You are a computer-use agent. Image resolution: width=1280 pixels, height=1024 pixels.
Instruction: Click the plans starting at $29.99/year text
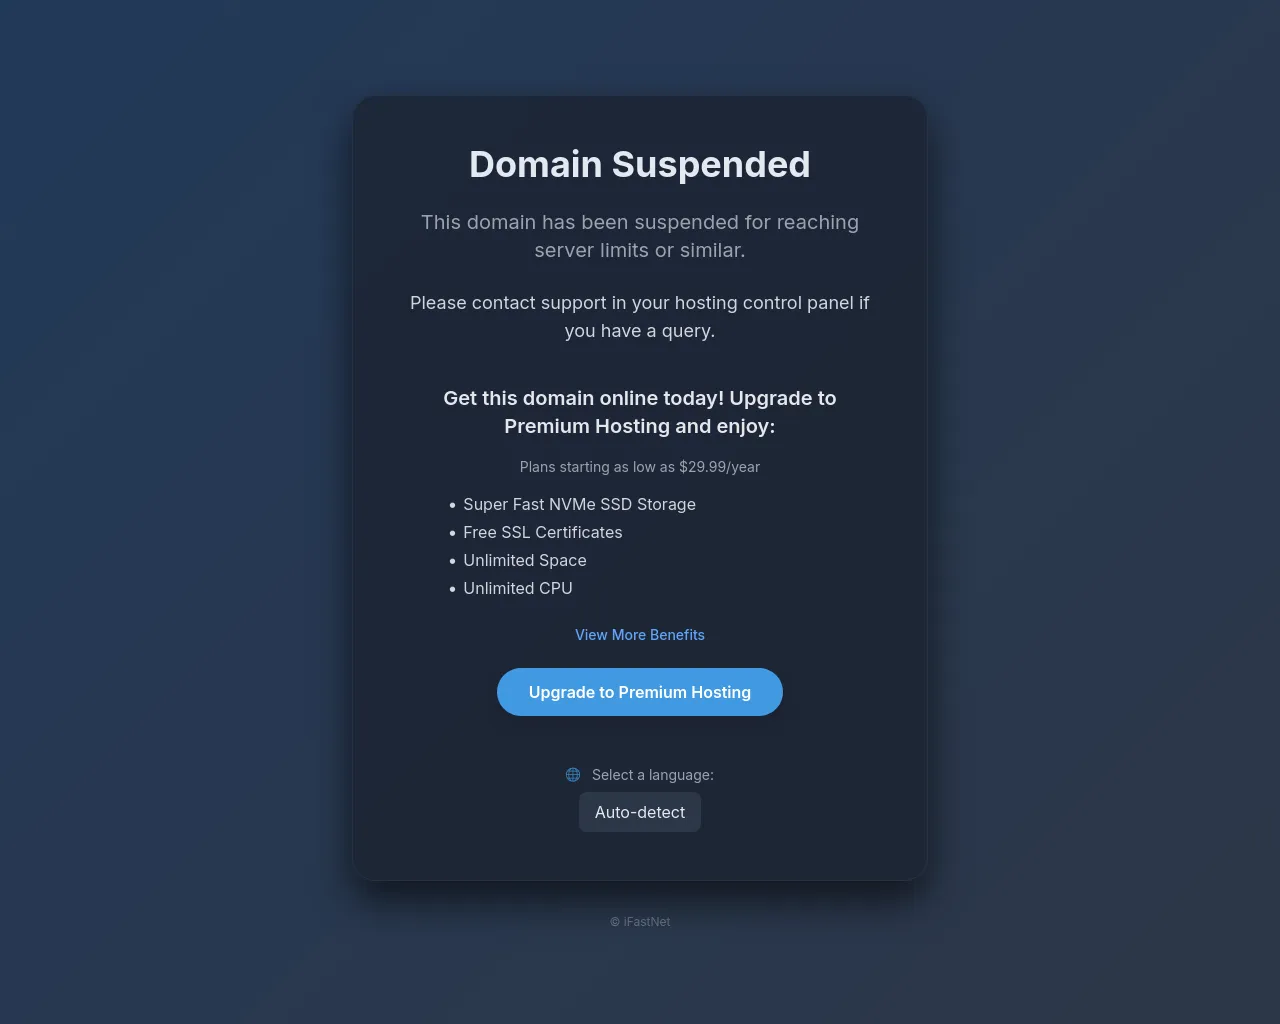[640, 467]
